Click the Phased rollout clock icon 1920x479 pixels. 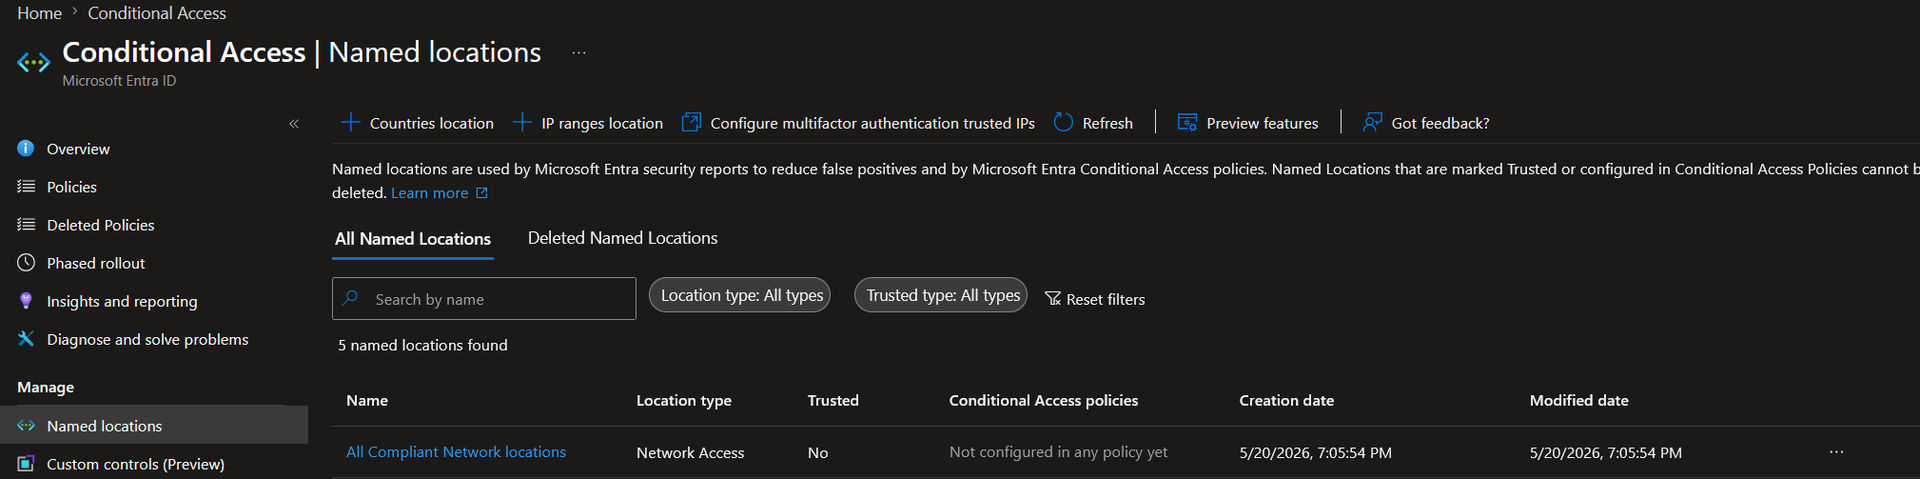tap(26, 262)
